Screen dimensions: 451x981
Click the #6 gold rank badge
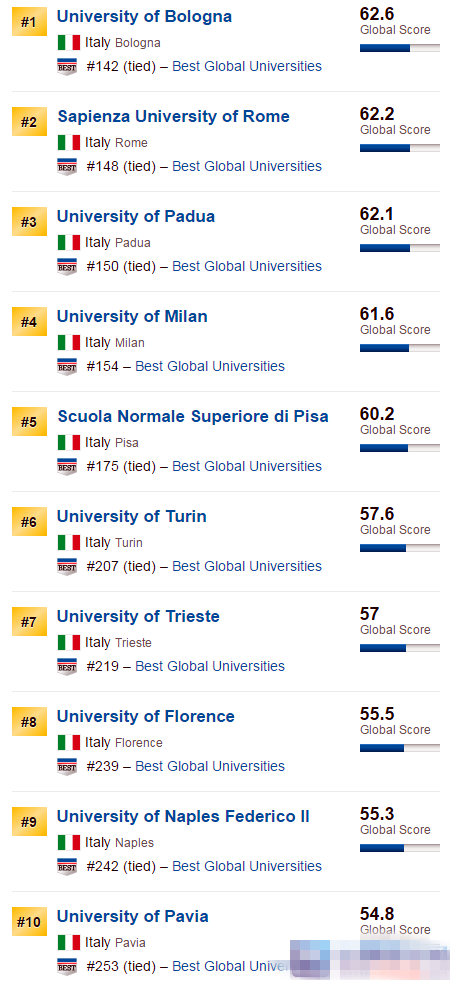(x=29, y=522)
